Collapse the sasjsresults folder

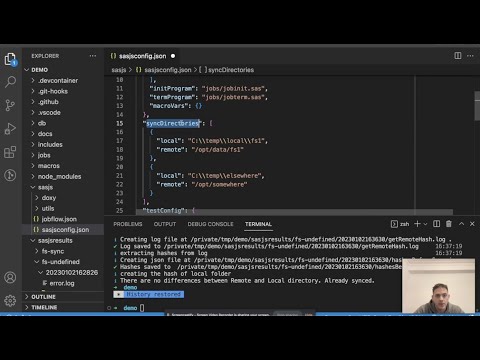coord(55,240)
